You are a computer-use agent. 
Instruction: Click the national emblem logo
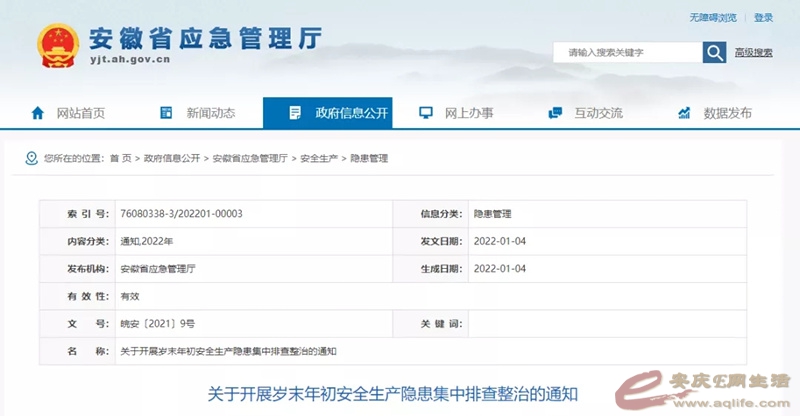point(59,45)
